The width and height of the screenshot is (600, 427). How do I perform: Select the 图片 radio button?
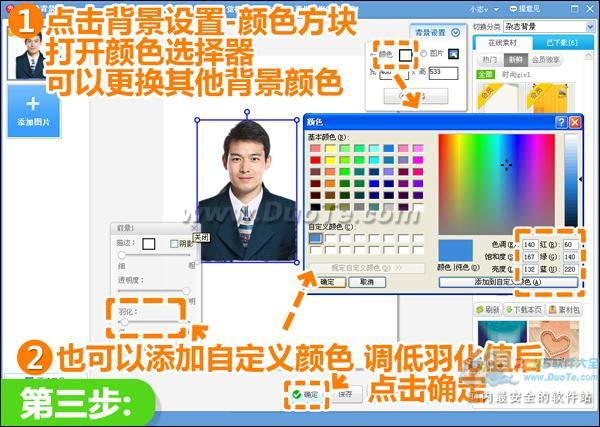[x=423, y=54]
